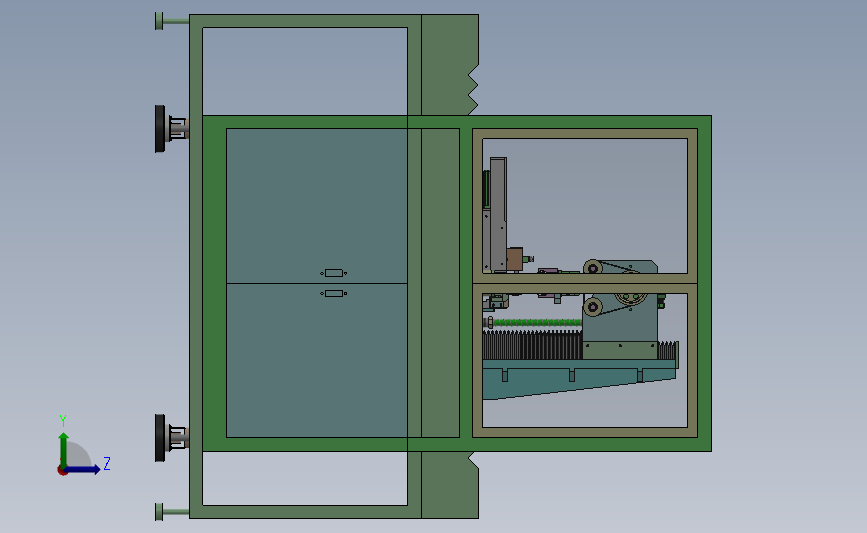Select the upper cabinet door handle

(x=333, y=273)
